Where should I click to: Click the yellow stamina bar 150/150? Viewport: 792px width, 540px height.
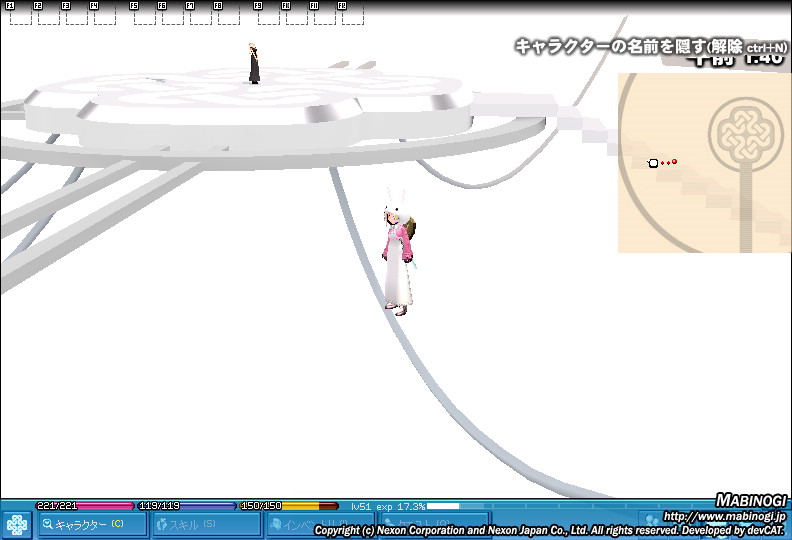(x=290, y=506)
